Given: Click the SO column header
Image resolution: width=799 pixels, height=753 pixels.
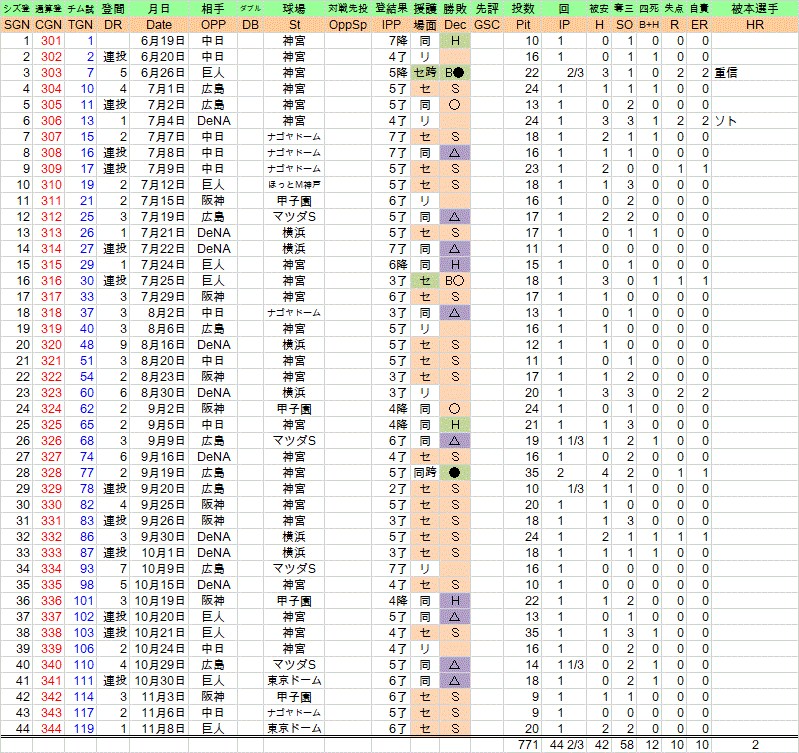Looking at the screenshot, I should [624, 25].
